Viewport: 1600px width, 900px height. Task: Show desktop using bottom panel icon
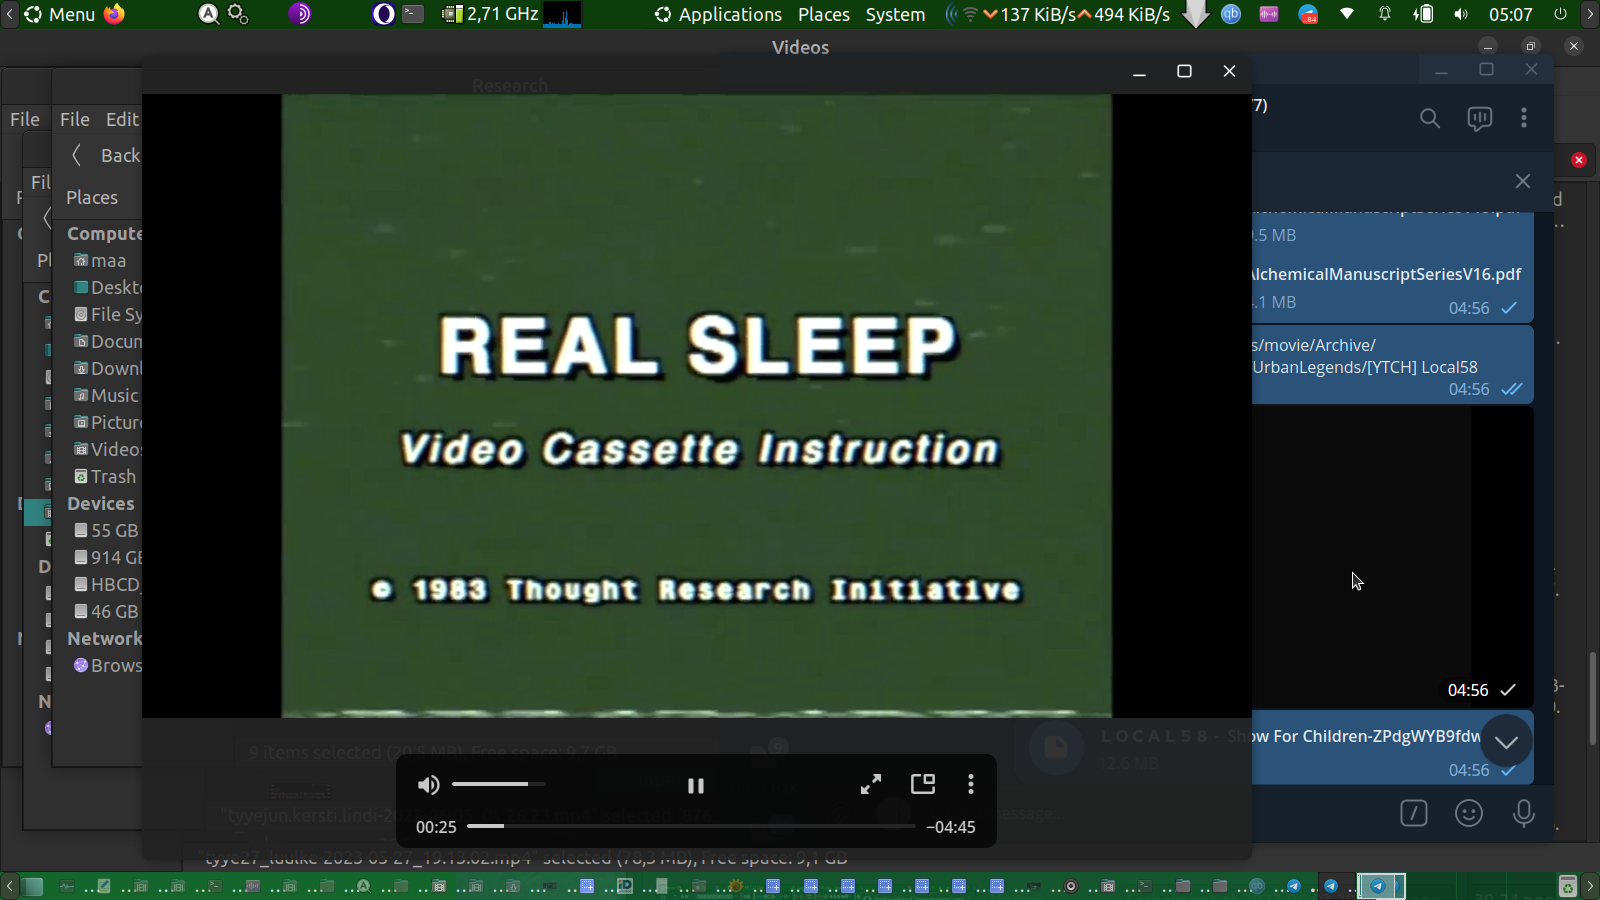click(33, 886)
